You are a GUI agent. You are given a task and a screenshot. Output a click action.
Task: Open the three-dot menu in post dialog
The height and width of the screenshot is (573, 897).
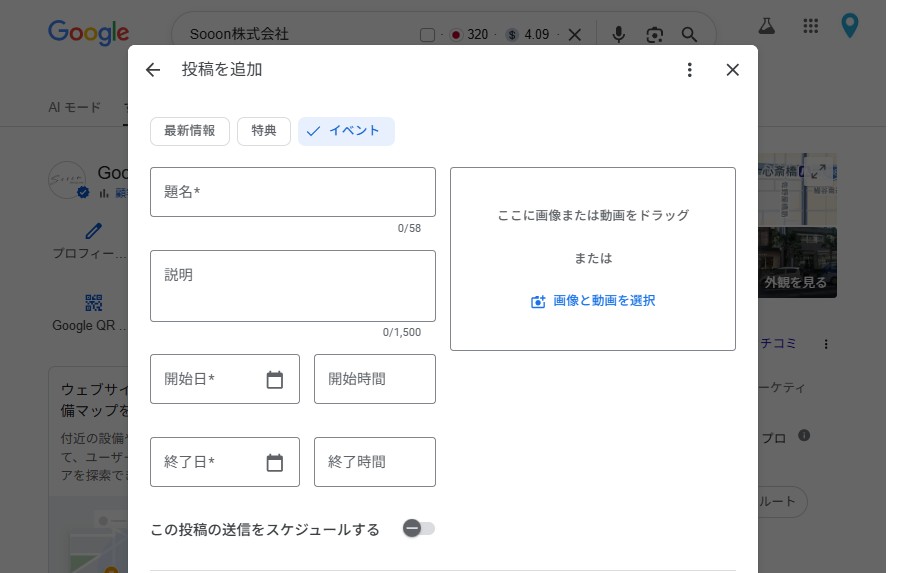689,70
